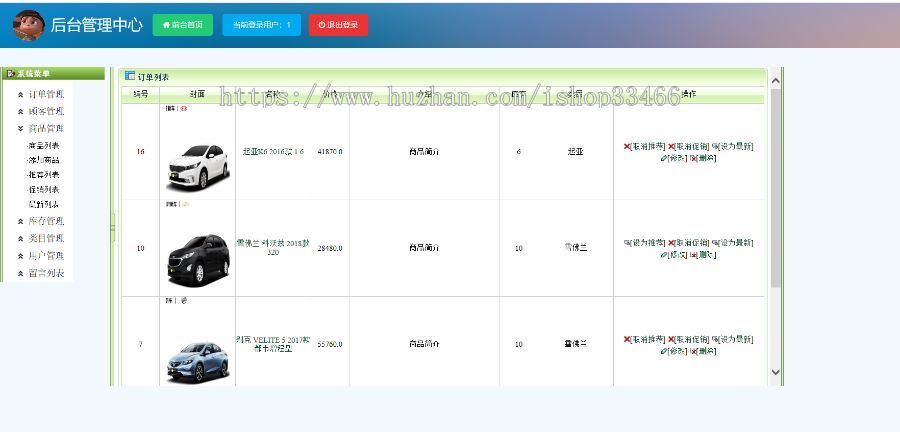Screen dimensions: 900x432
Task: Log out with the red 退出登录 button
Action: [x=339, y=25]
